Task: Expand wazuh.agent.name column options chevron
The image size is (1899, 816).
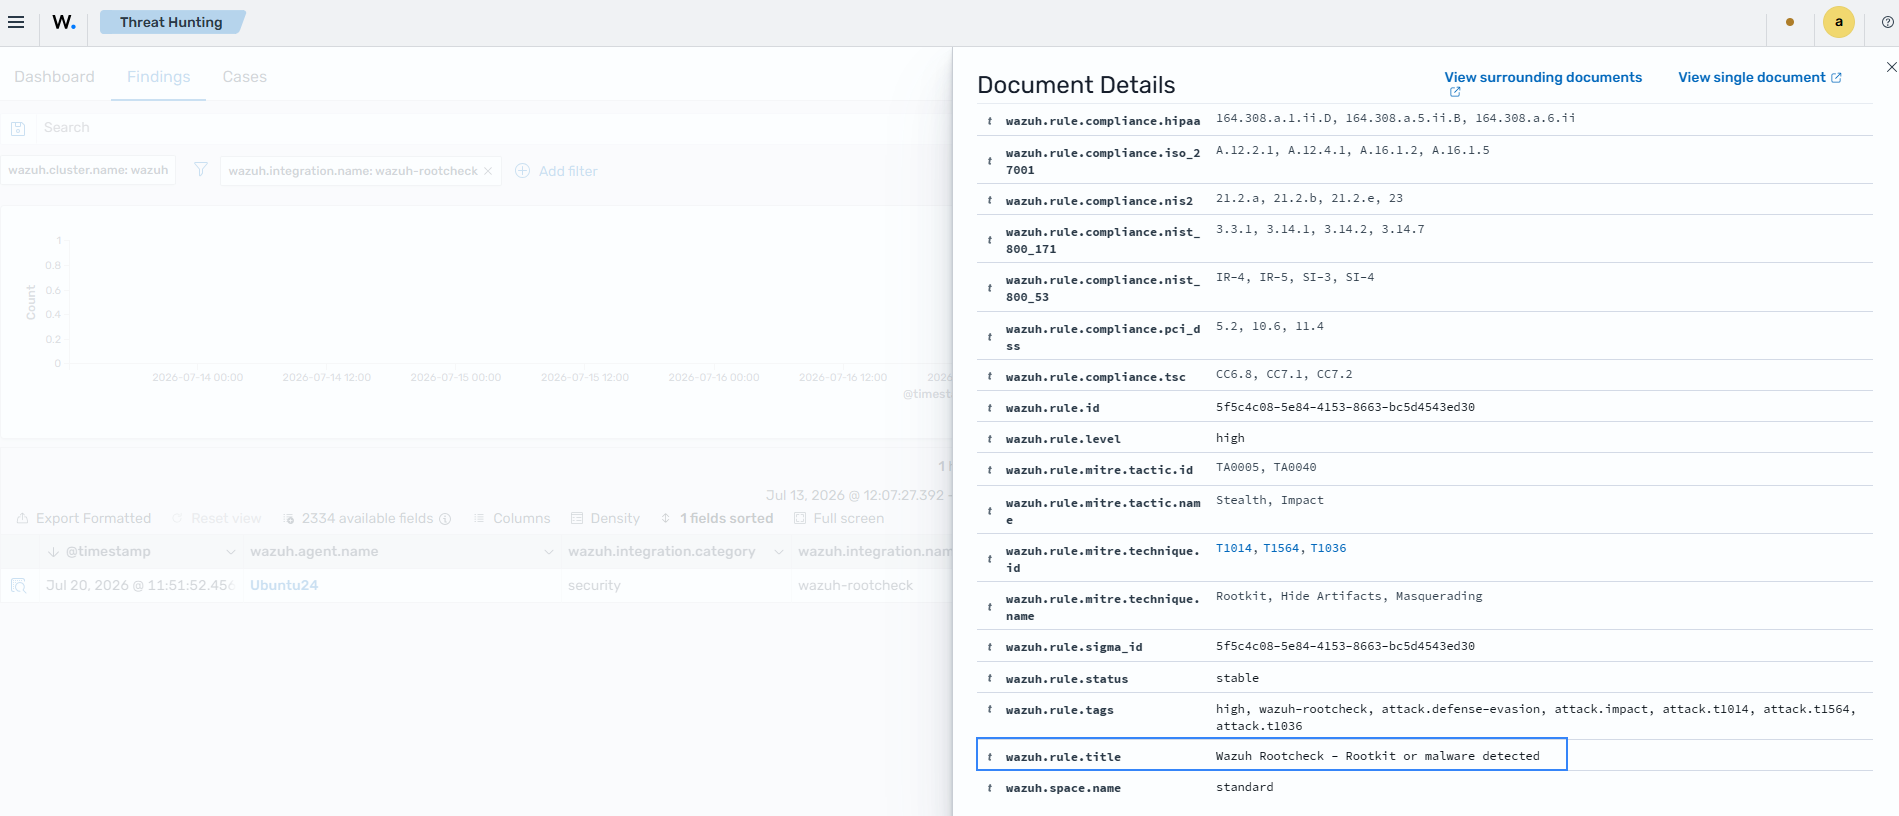Action: click(548, 552)
